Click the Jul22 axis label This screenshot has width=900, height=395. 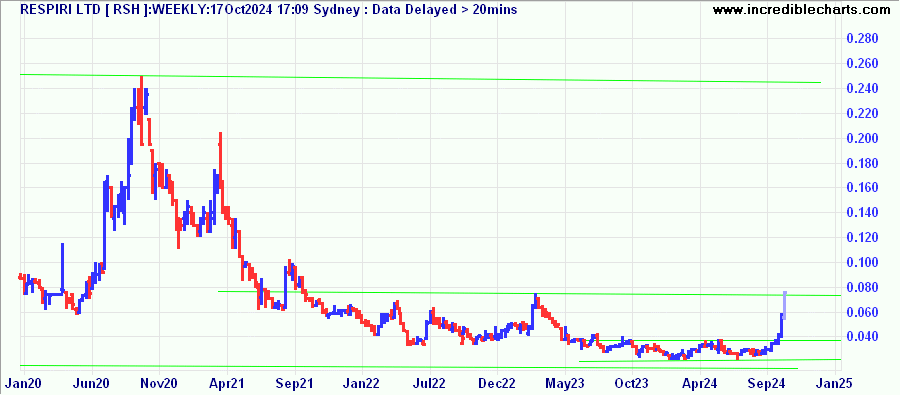429,381
